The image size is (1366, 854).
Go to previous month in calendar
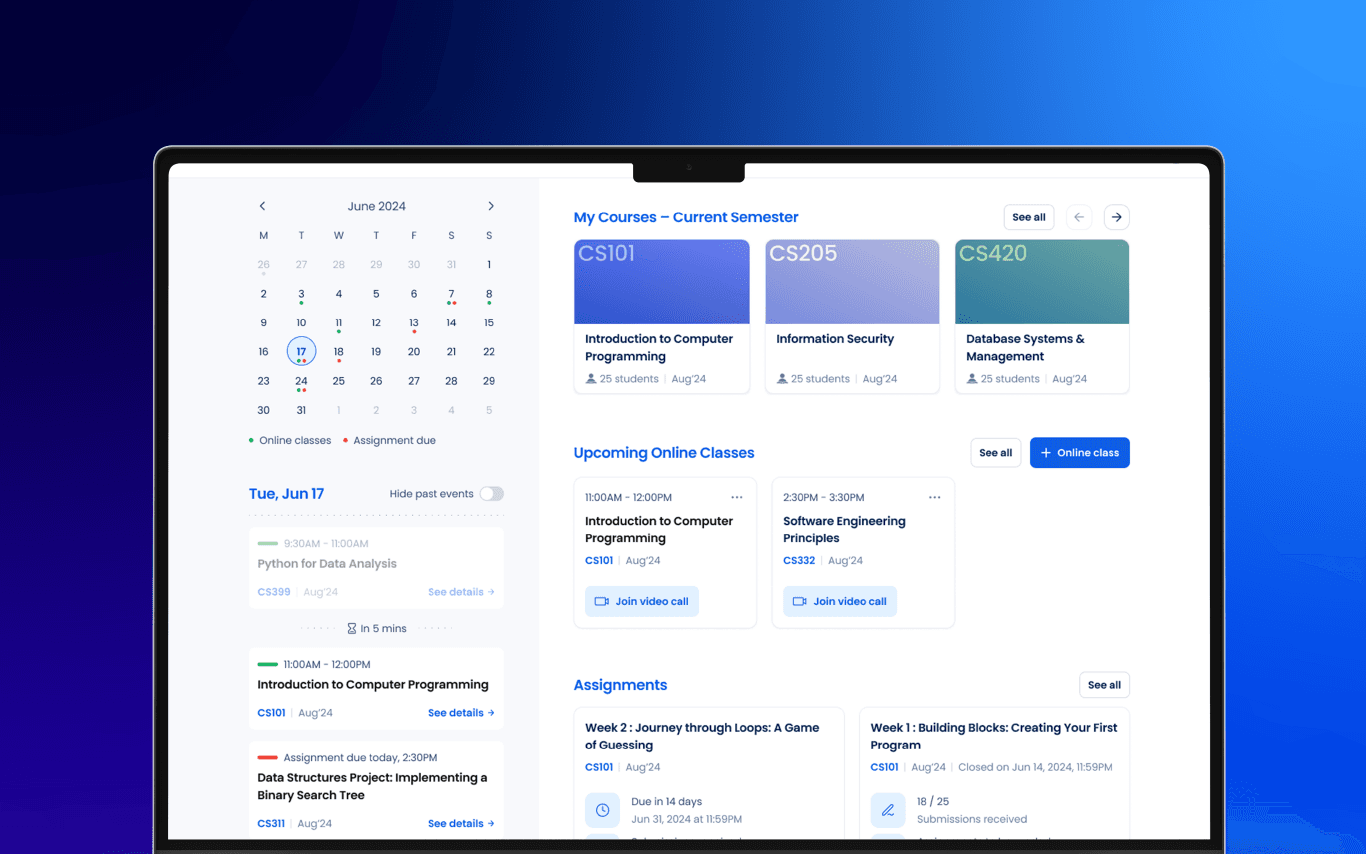pyautogui.click(x=263, y=206)
